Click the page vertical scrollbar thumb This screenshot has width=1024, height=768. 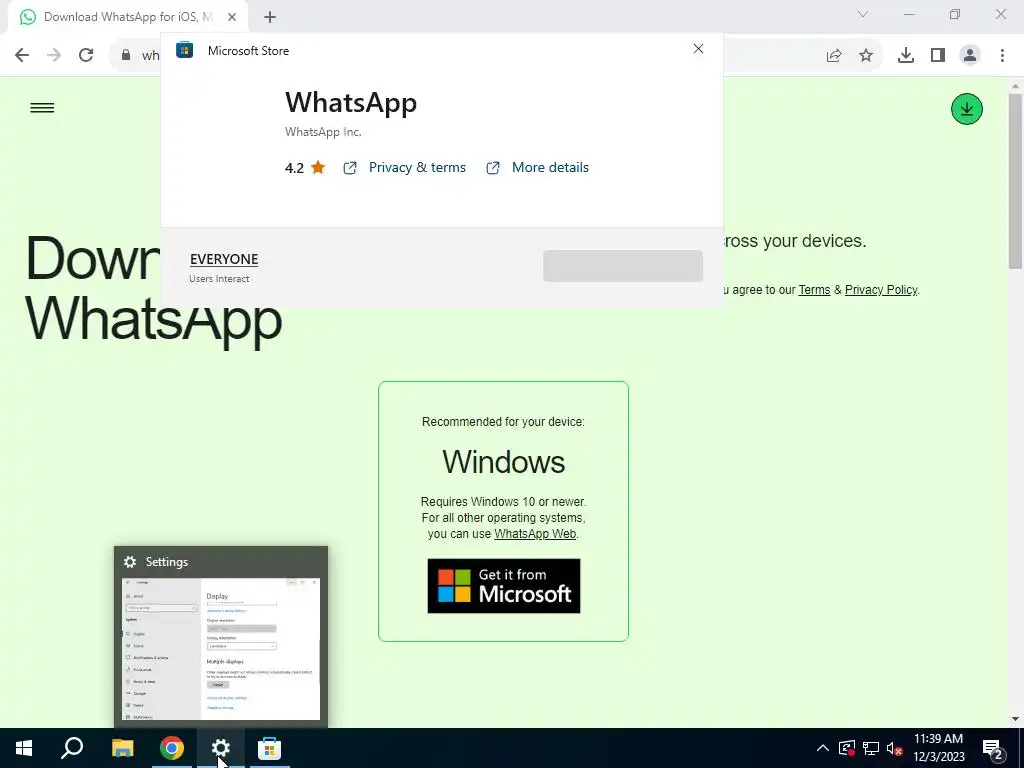tap(1015, 181)
